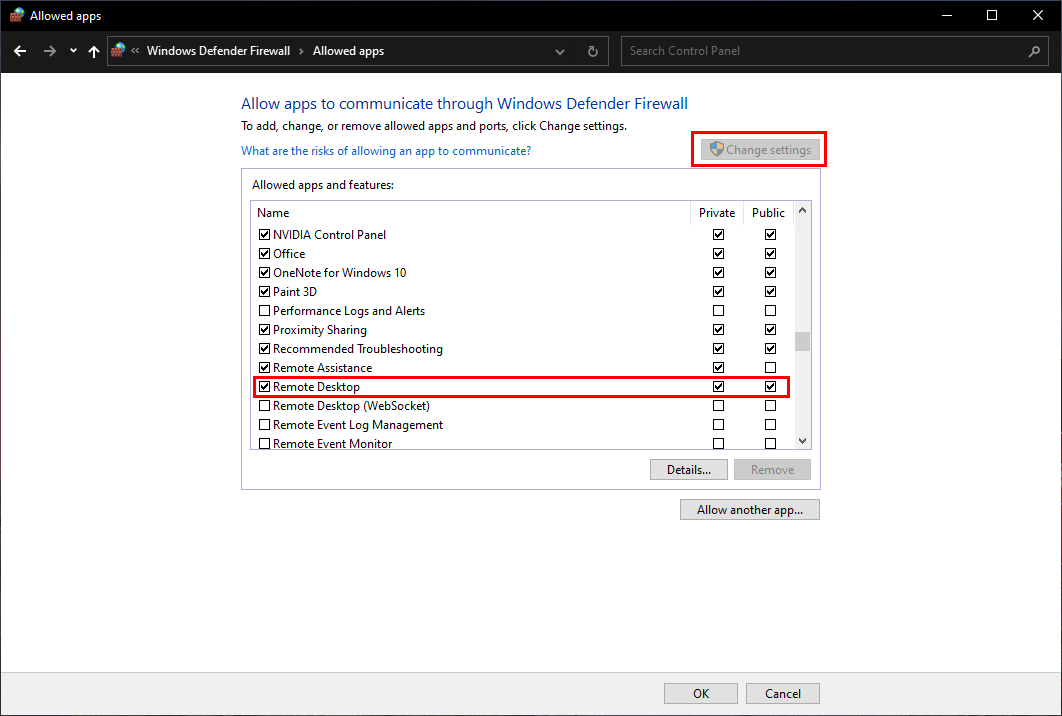Close the Allowed apps window
The width and height of the screenshot is (1062, 716).
click(1038, 15)
